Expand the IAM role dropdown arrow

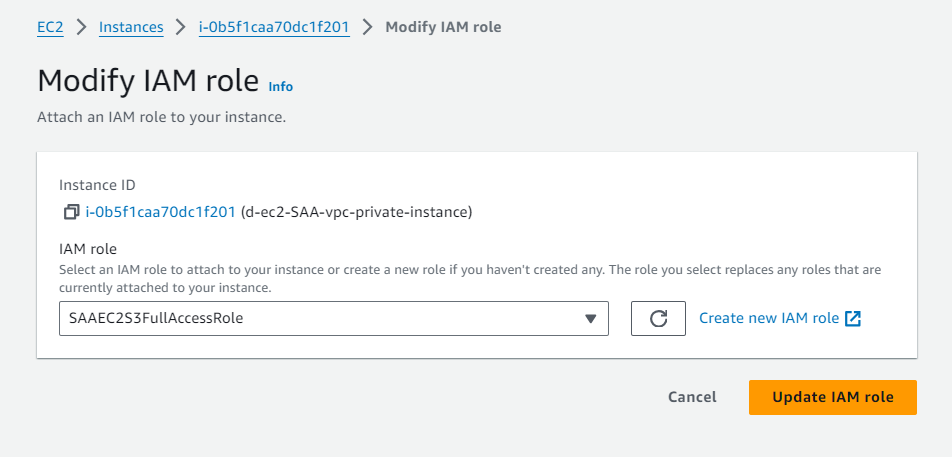point(590,318)
